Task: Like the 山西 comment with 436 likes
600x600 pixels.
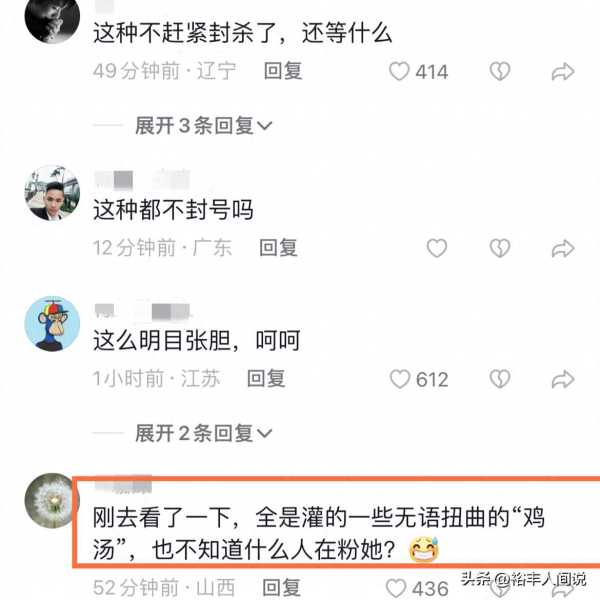Action: tap(396, 588)
